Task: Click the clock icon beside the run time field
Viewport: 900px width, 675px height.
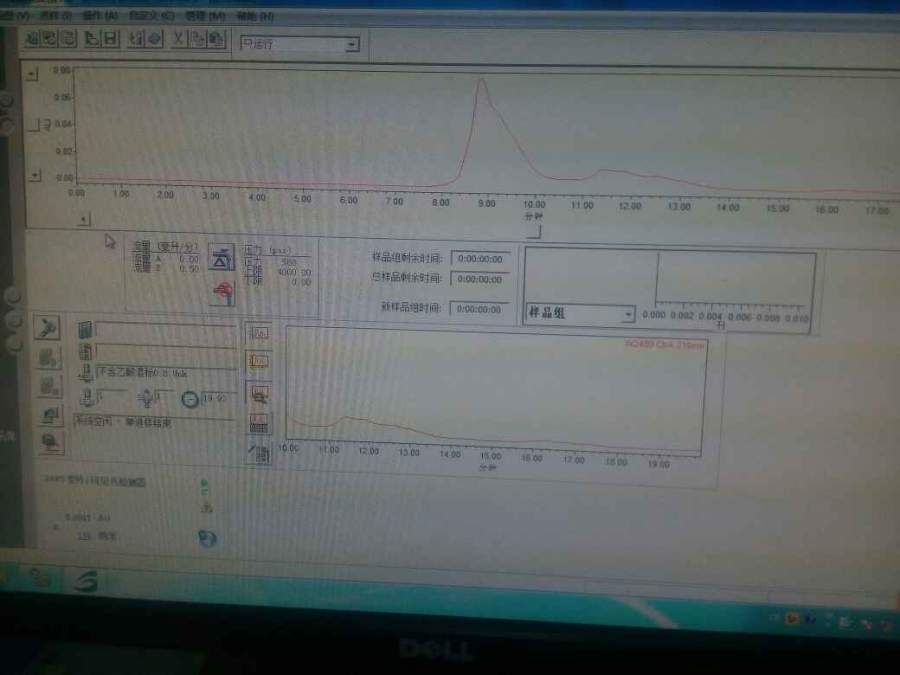Action: 190,398
